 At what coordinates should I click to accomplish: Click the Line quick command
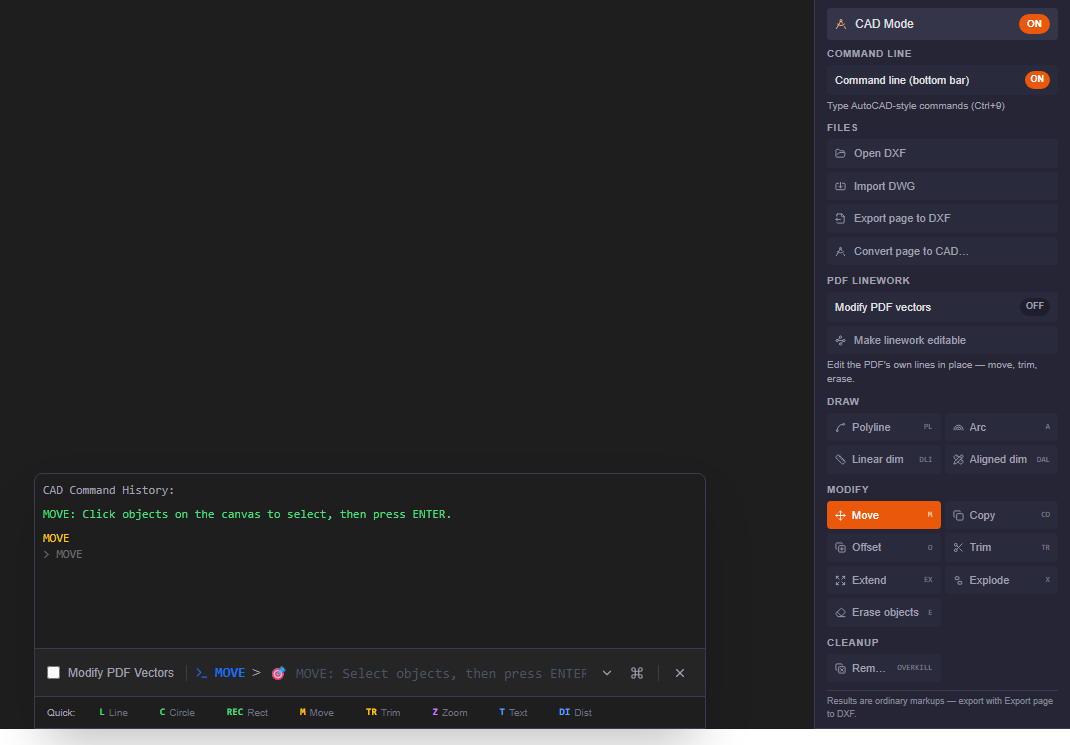113,712
